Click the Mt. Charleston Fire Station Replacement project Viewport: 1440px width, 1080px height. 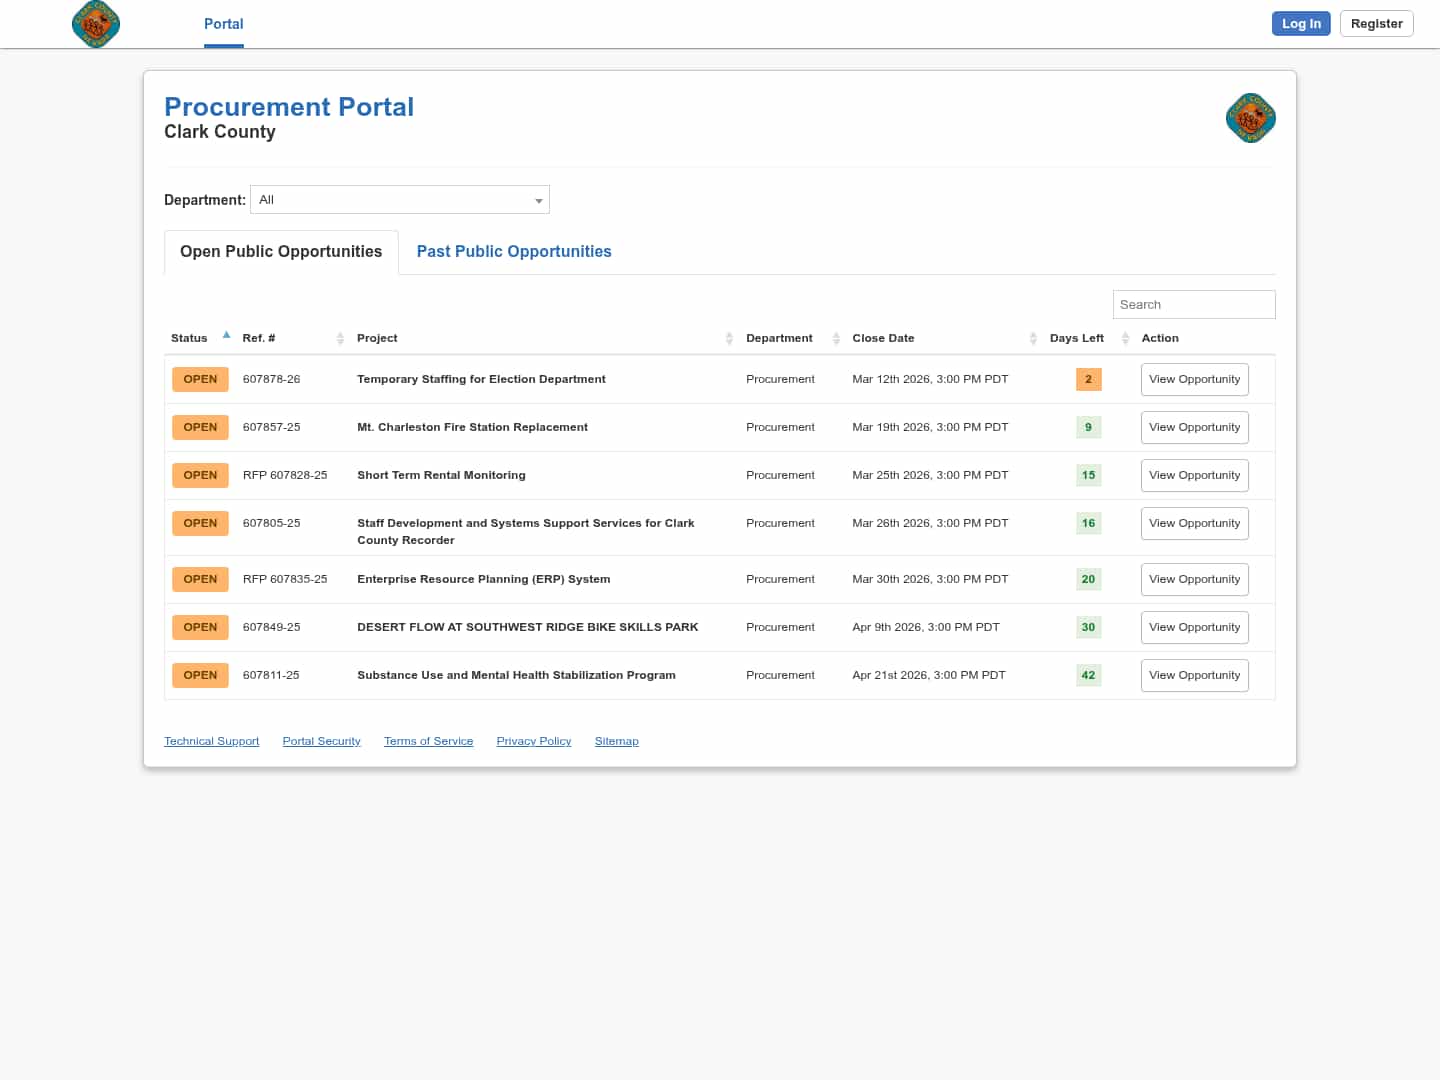(472, 427)
